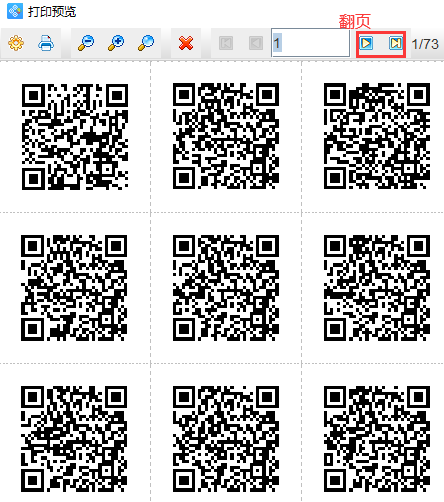444x502 pixels.
Task: Close preview with the red X
Action: [186, 43]
